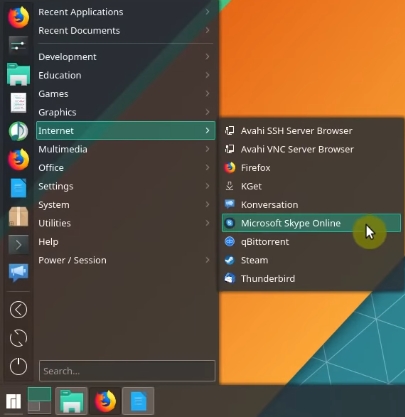Open the System menu category

click(125, 205)
